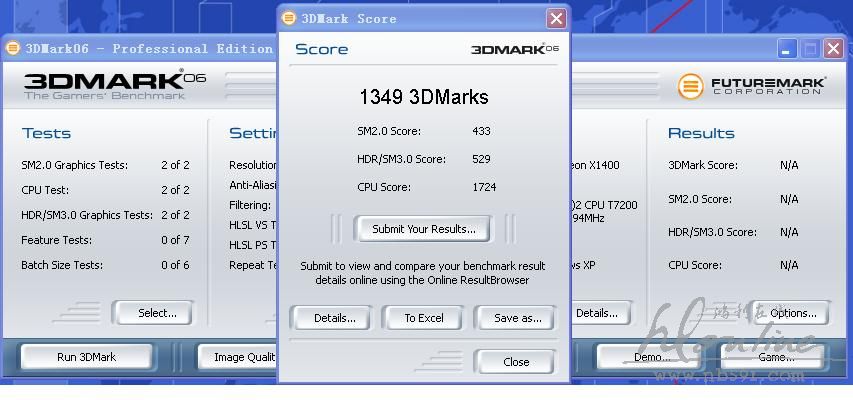
Task: Open test selection with Select button
Action: coord(157,313)
